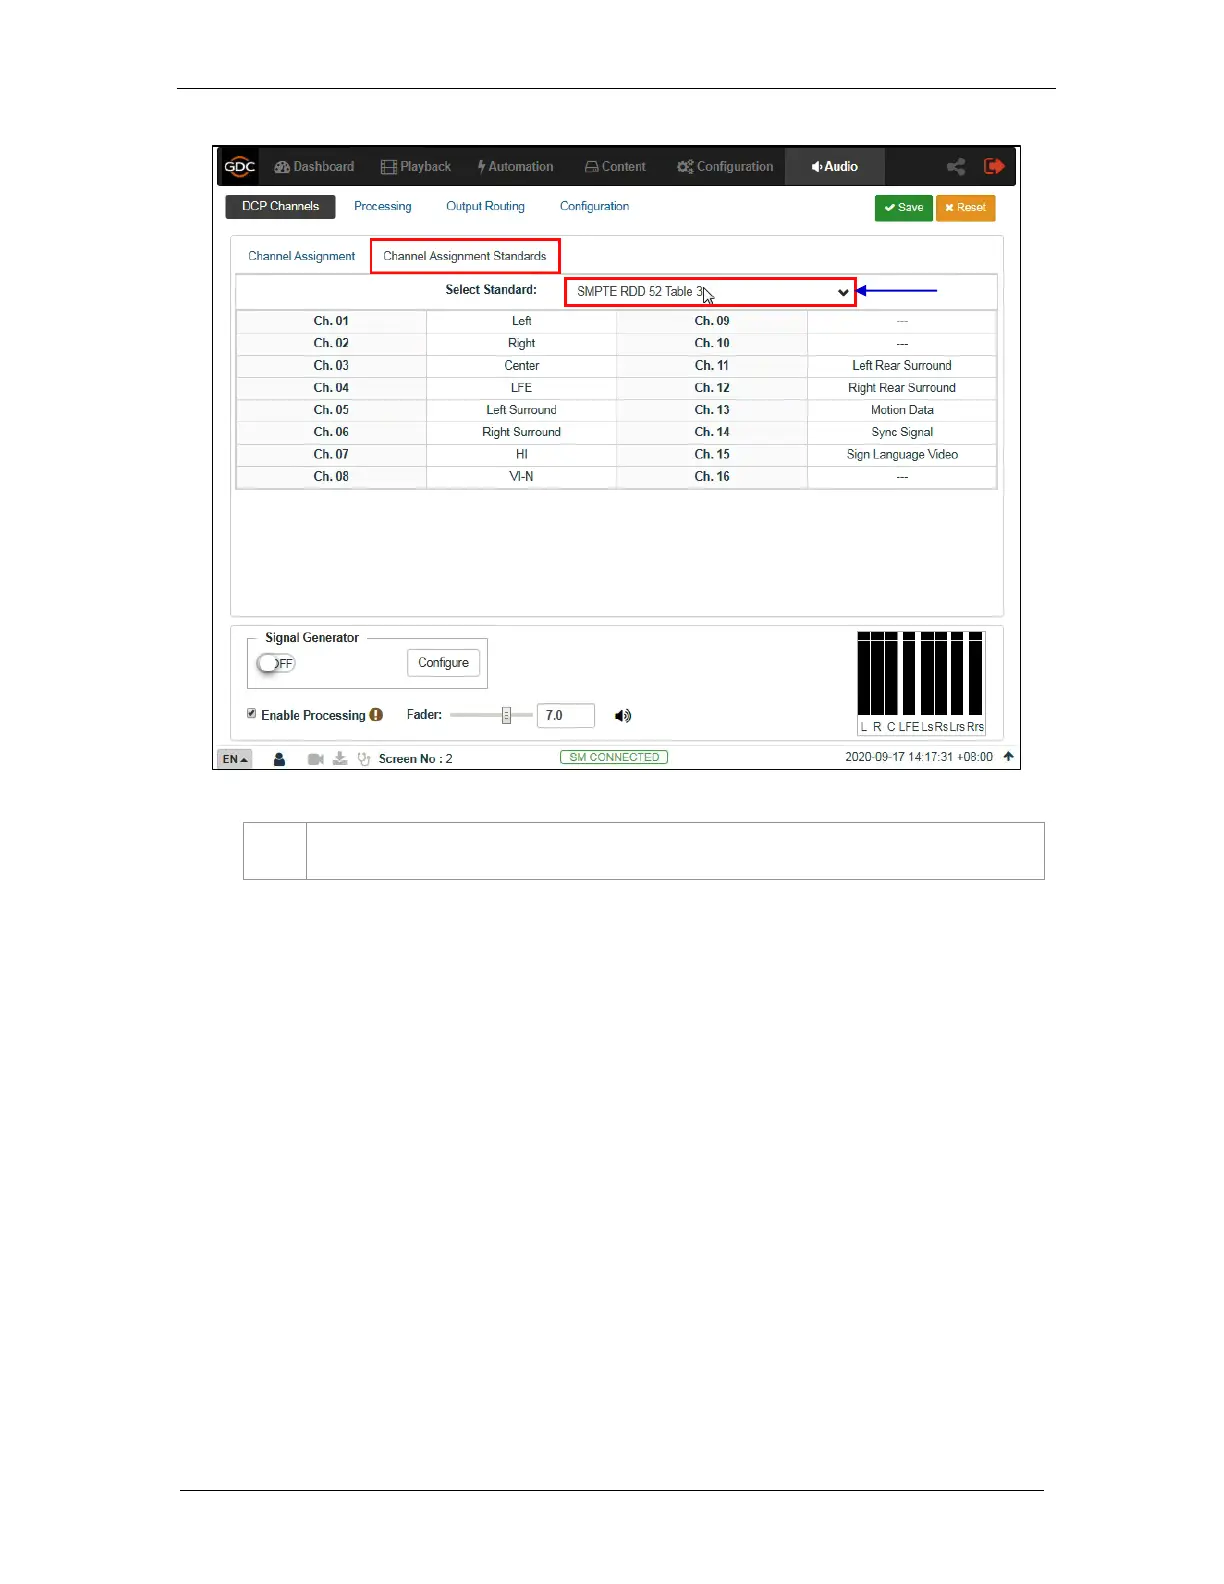The image size is (1224, 1584).
Task: Open the Processing sub-tab
Action: (x=383, y=206)
